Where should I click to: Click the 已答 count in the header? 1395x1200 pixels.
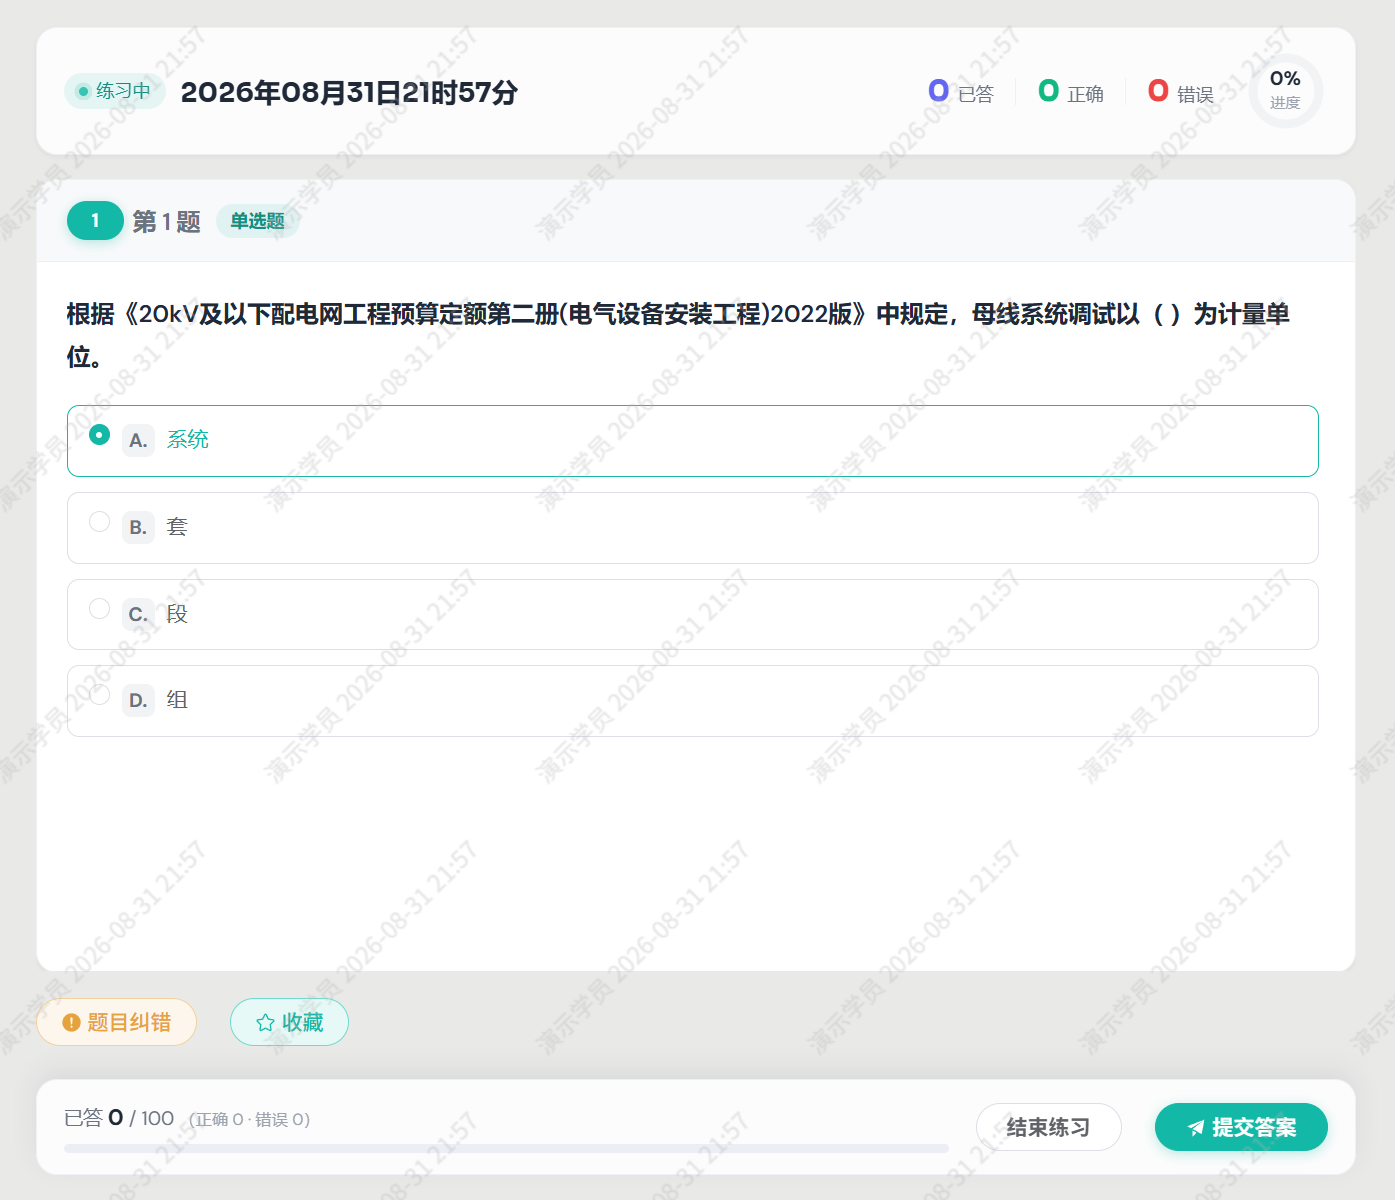(961, 92)
